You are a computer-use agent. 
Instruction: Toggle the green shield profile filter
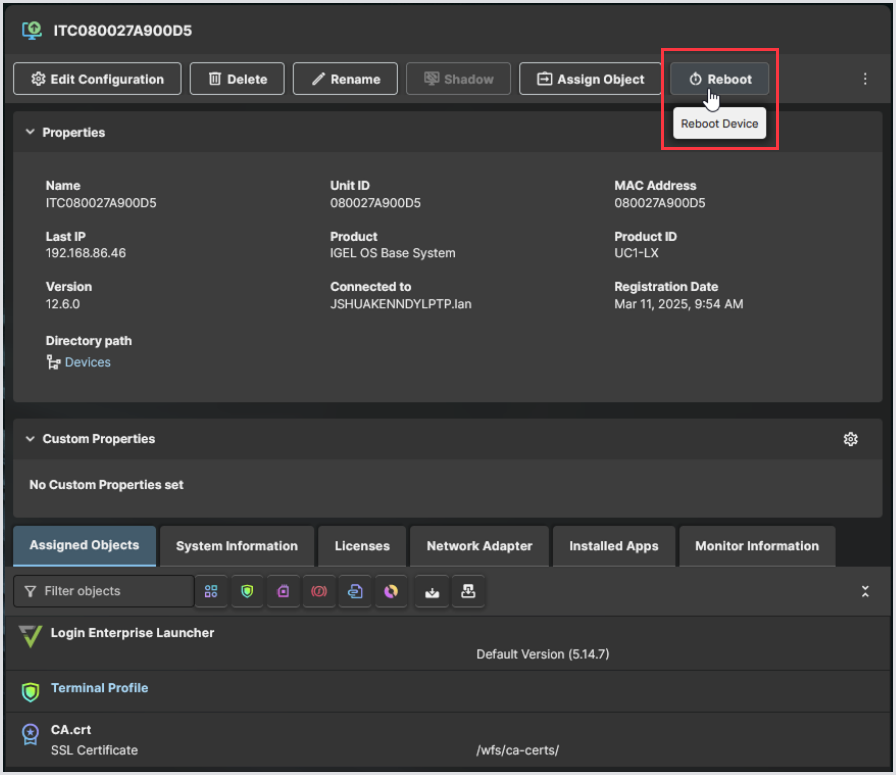(247, 592)
